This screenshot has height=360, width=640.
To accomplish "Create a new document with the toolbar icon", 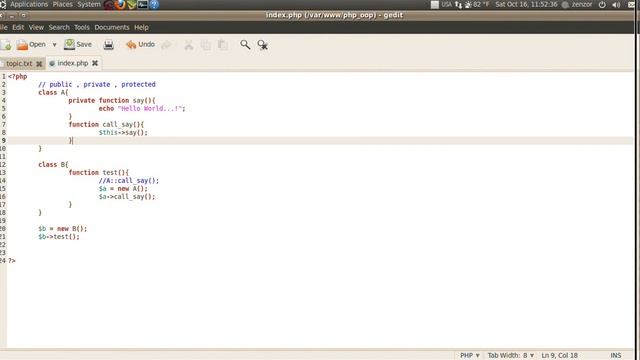I will pos(6,44).
